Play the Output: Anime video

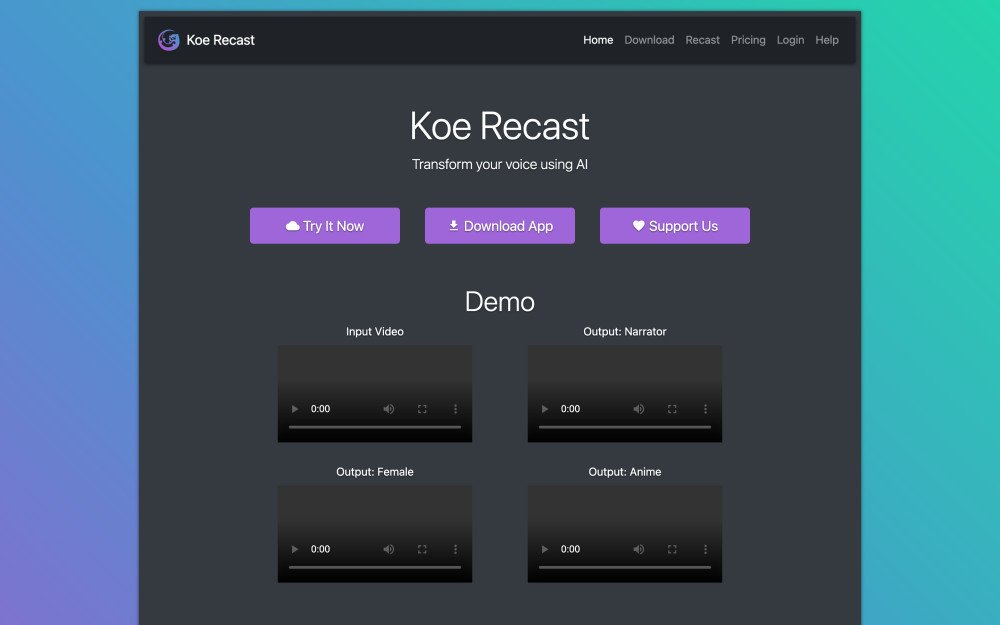pos(545,548)
